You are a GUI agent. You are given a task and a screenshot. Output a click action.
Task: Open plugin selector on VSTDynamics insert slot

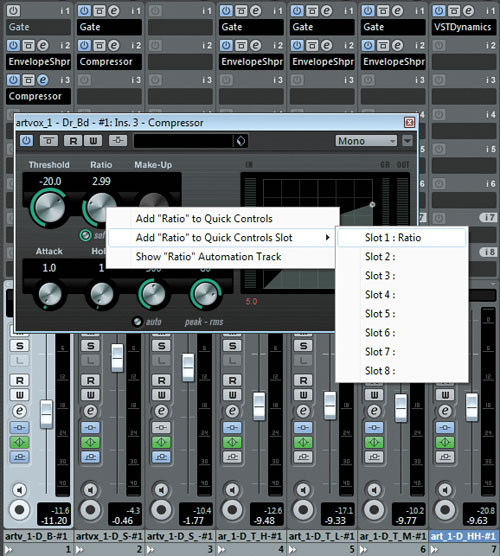[x=464, y=27]
